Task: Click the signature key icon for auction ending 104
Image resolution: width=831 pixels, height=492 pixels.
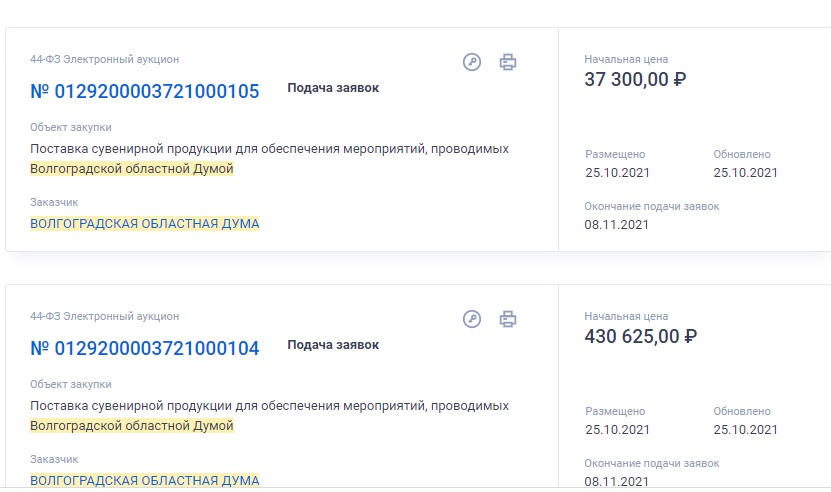Action: (472, 319)
